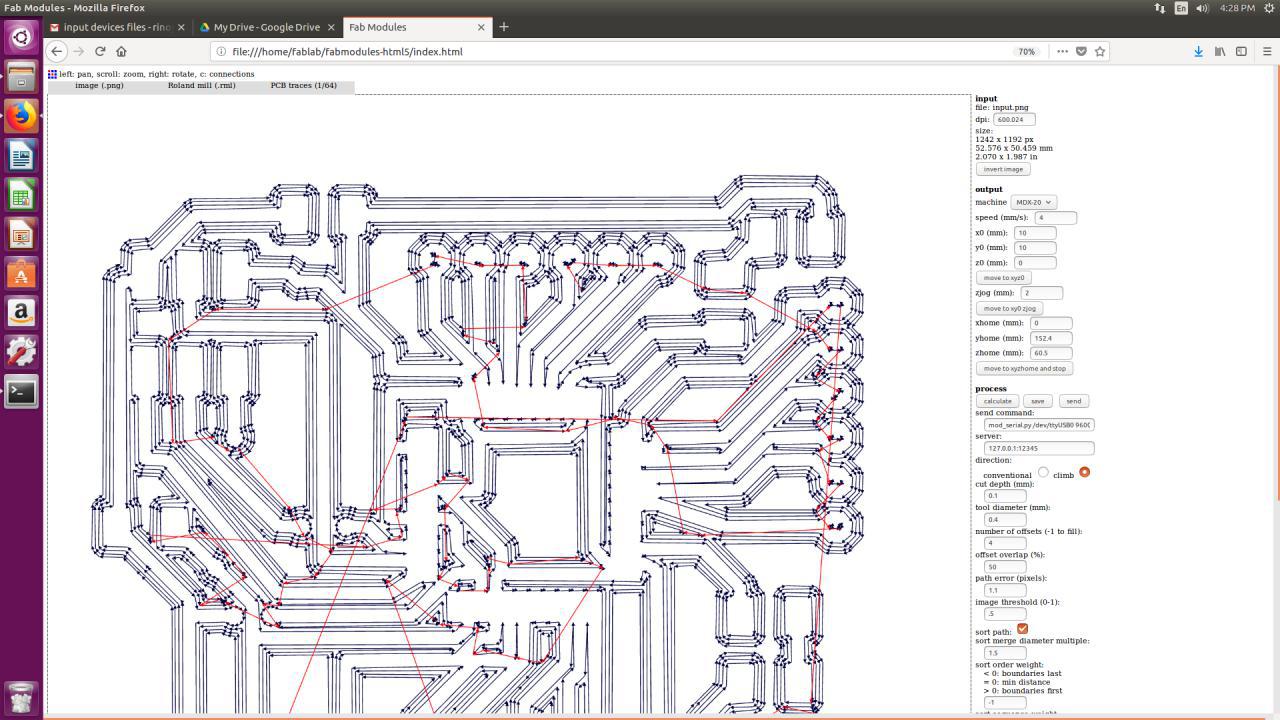Launch Firefox from the Ubuntu launcher
This screenshot has width=1280, height=720.
click(x=21, y=116)
